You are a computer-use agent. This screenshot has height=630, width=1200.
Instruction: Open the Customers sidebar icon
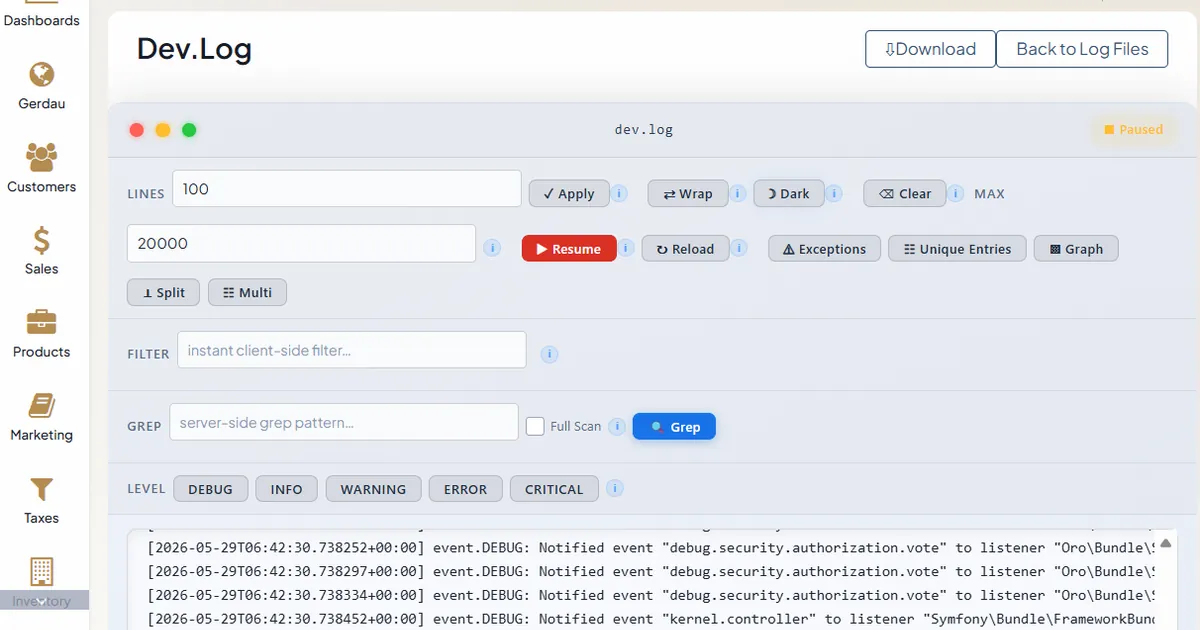click(42, 157)
